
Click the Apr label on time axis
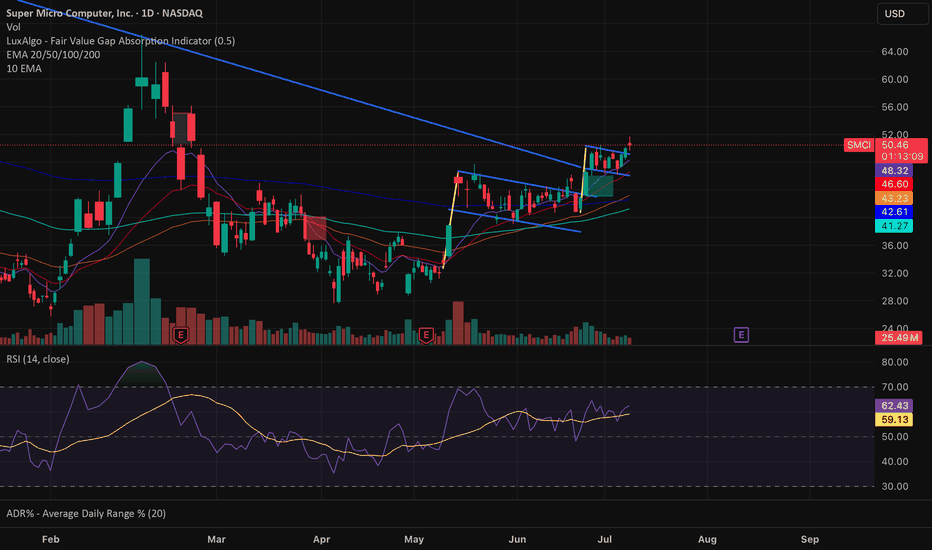click(321, 539)
